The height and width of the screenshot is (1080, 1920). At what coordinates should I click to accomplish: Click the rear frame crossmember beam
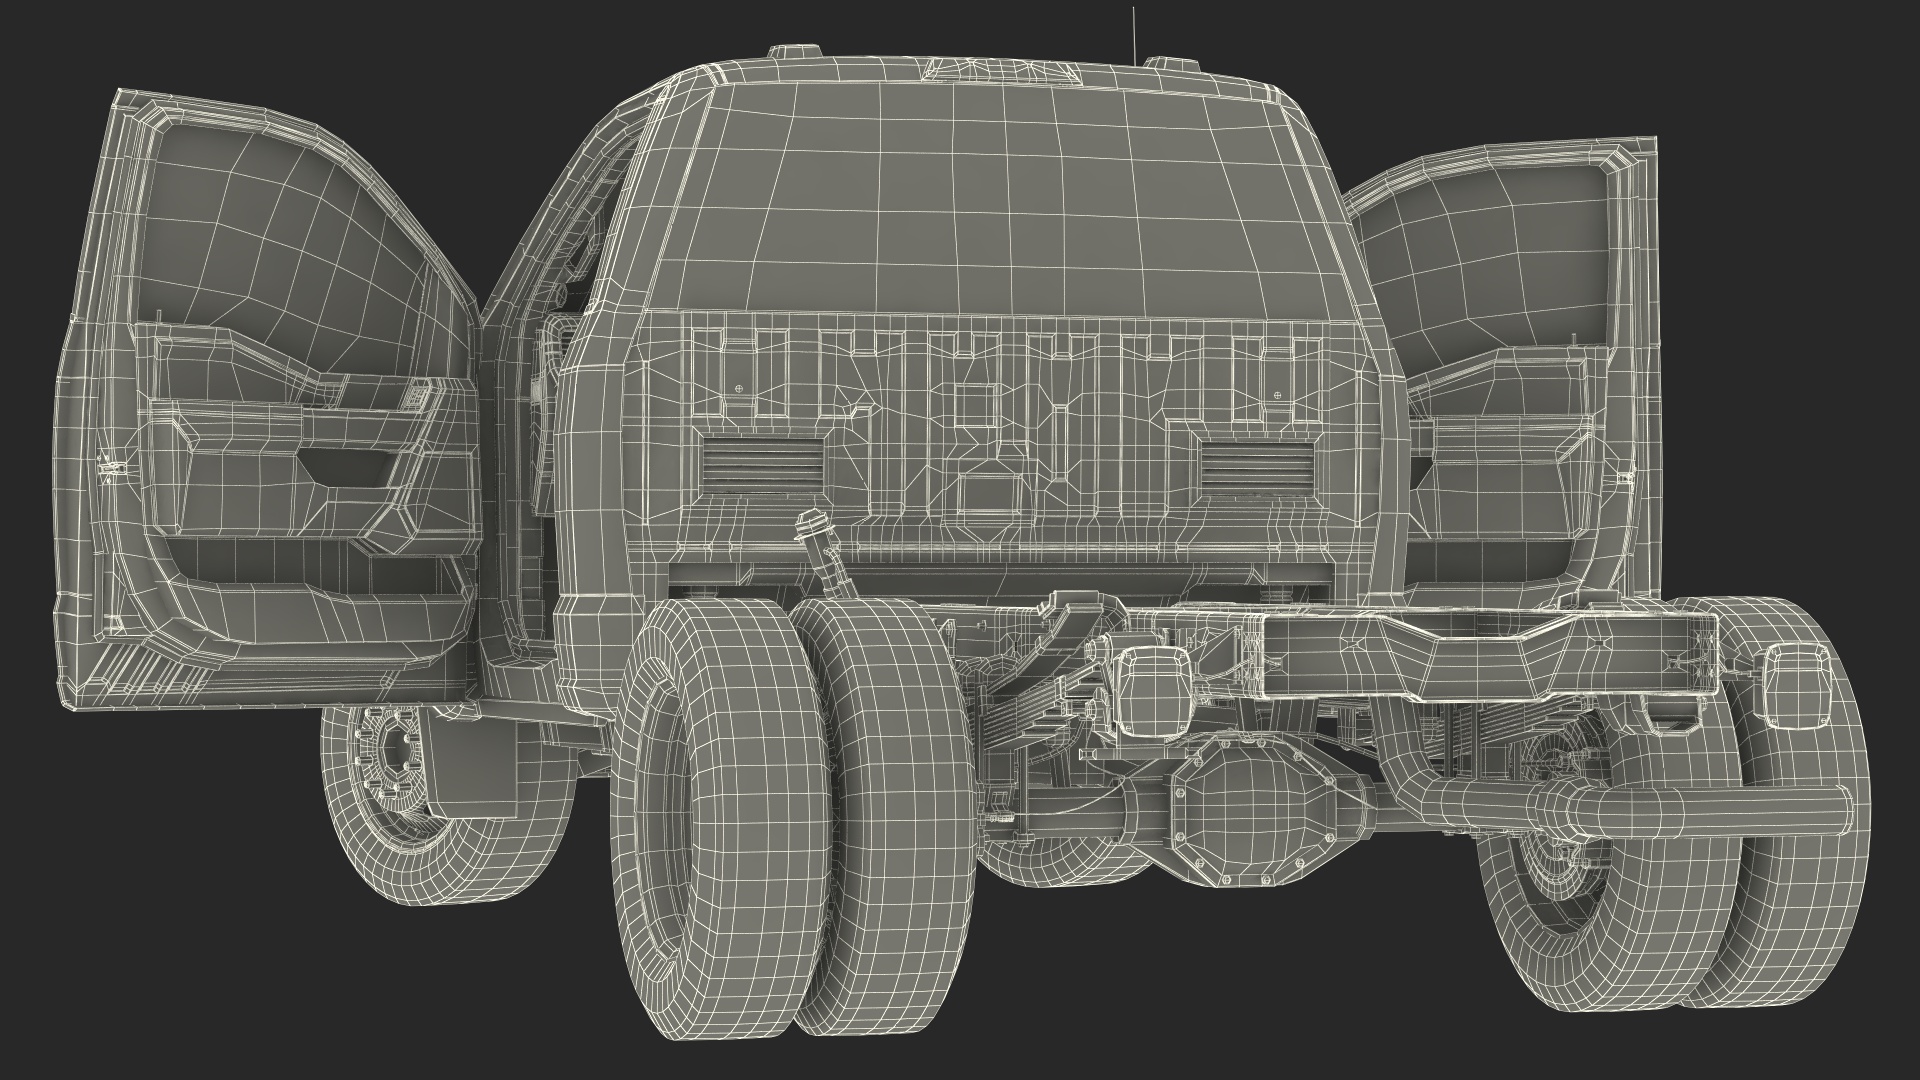(1490, 654)
